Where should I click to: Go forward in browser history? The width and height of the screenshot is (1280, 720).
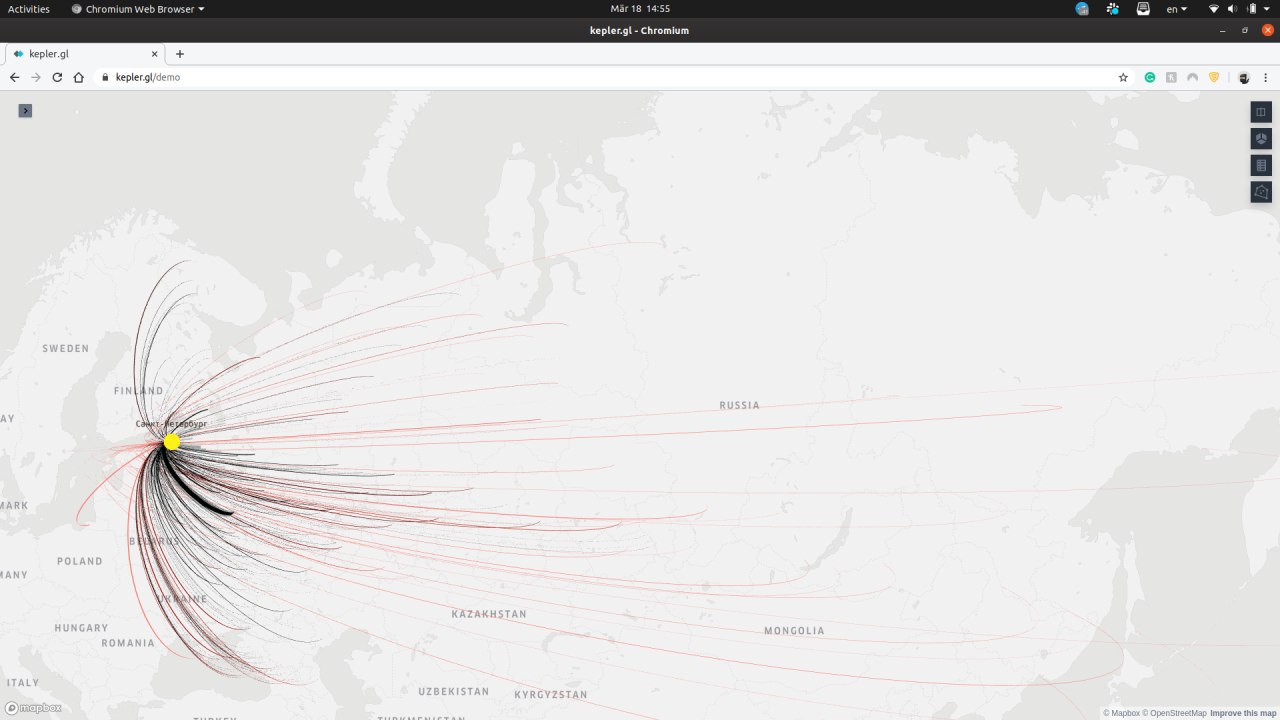[x=36, y=77]
